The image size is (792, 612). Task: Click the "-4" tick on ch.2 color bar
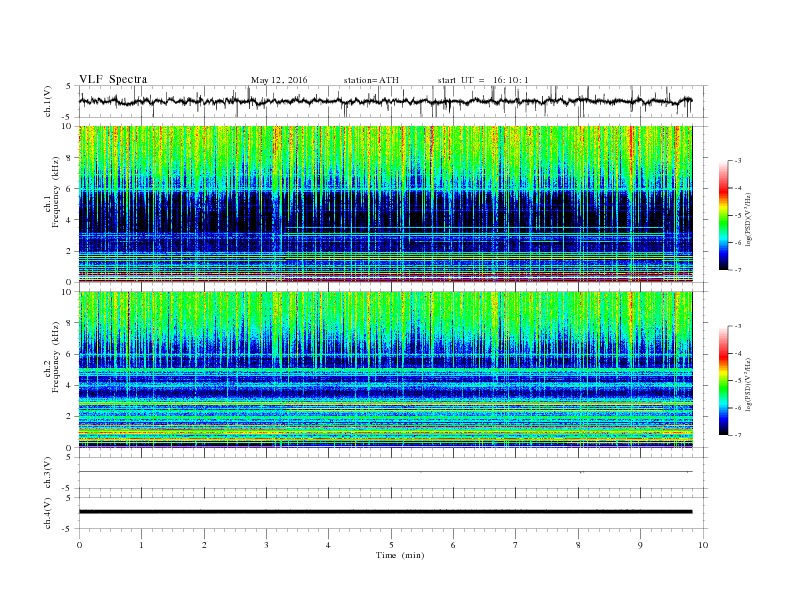tap(738, 353)
